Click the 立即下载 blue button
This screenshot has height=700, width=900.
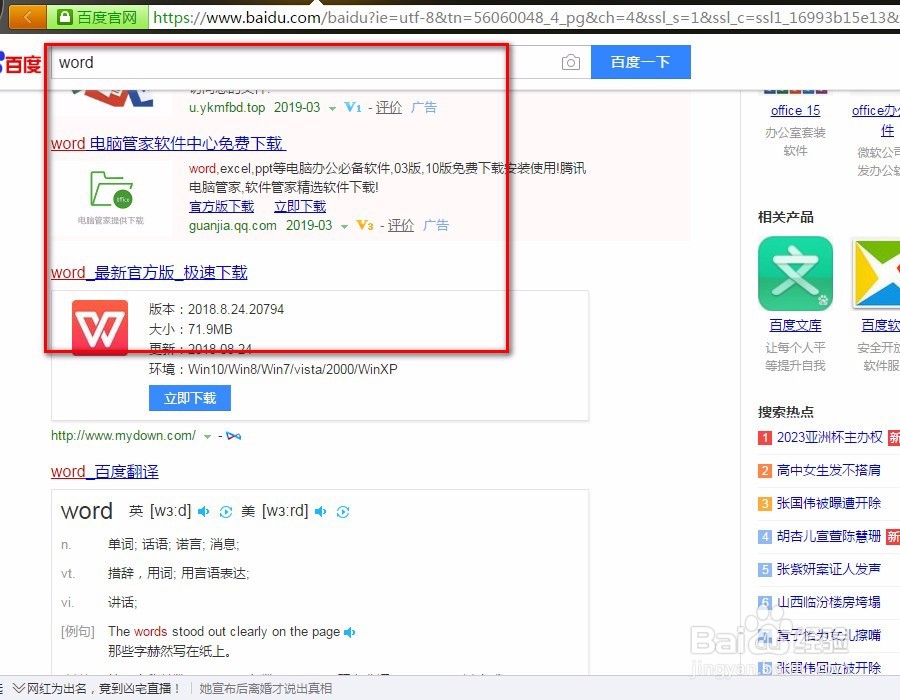[x=190, y=398]
